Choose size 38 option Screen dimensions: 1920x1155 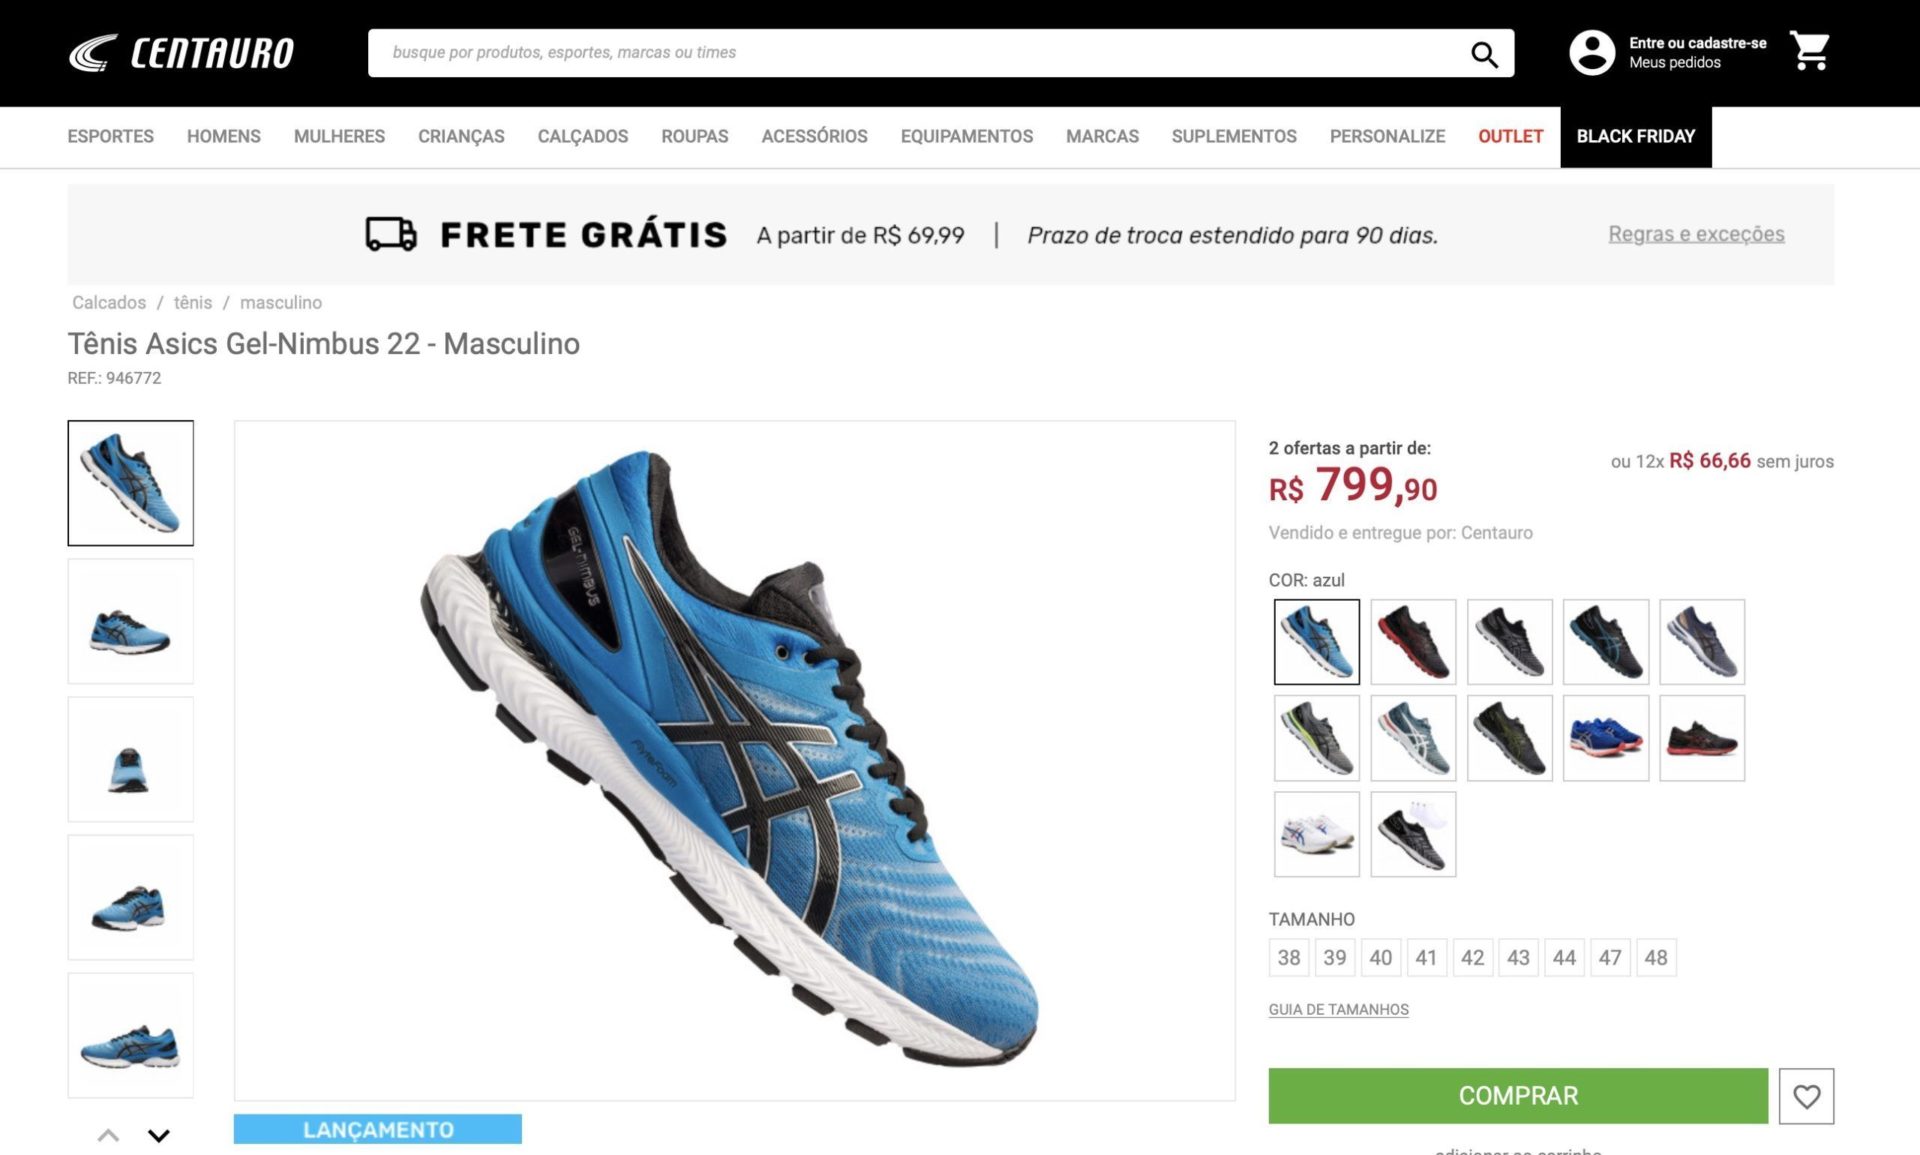(1289, 958)
